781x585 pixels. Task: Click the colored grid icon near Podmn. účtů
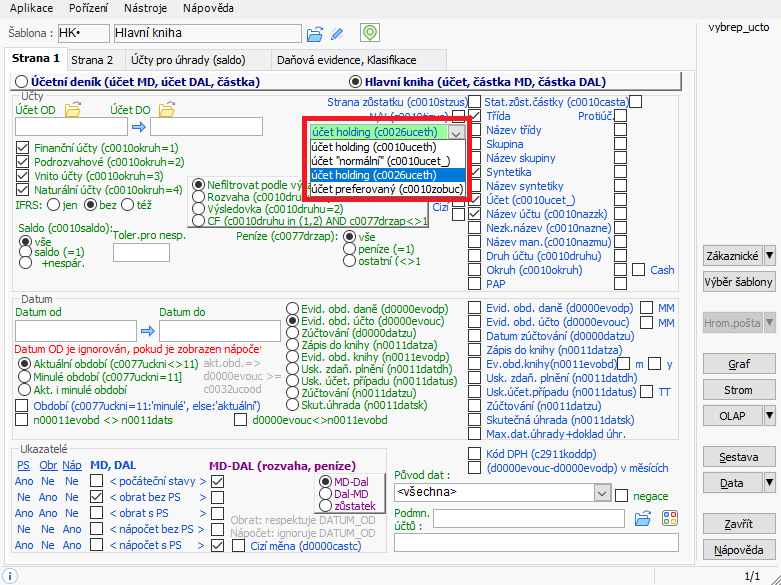click(669, 518)
